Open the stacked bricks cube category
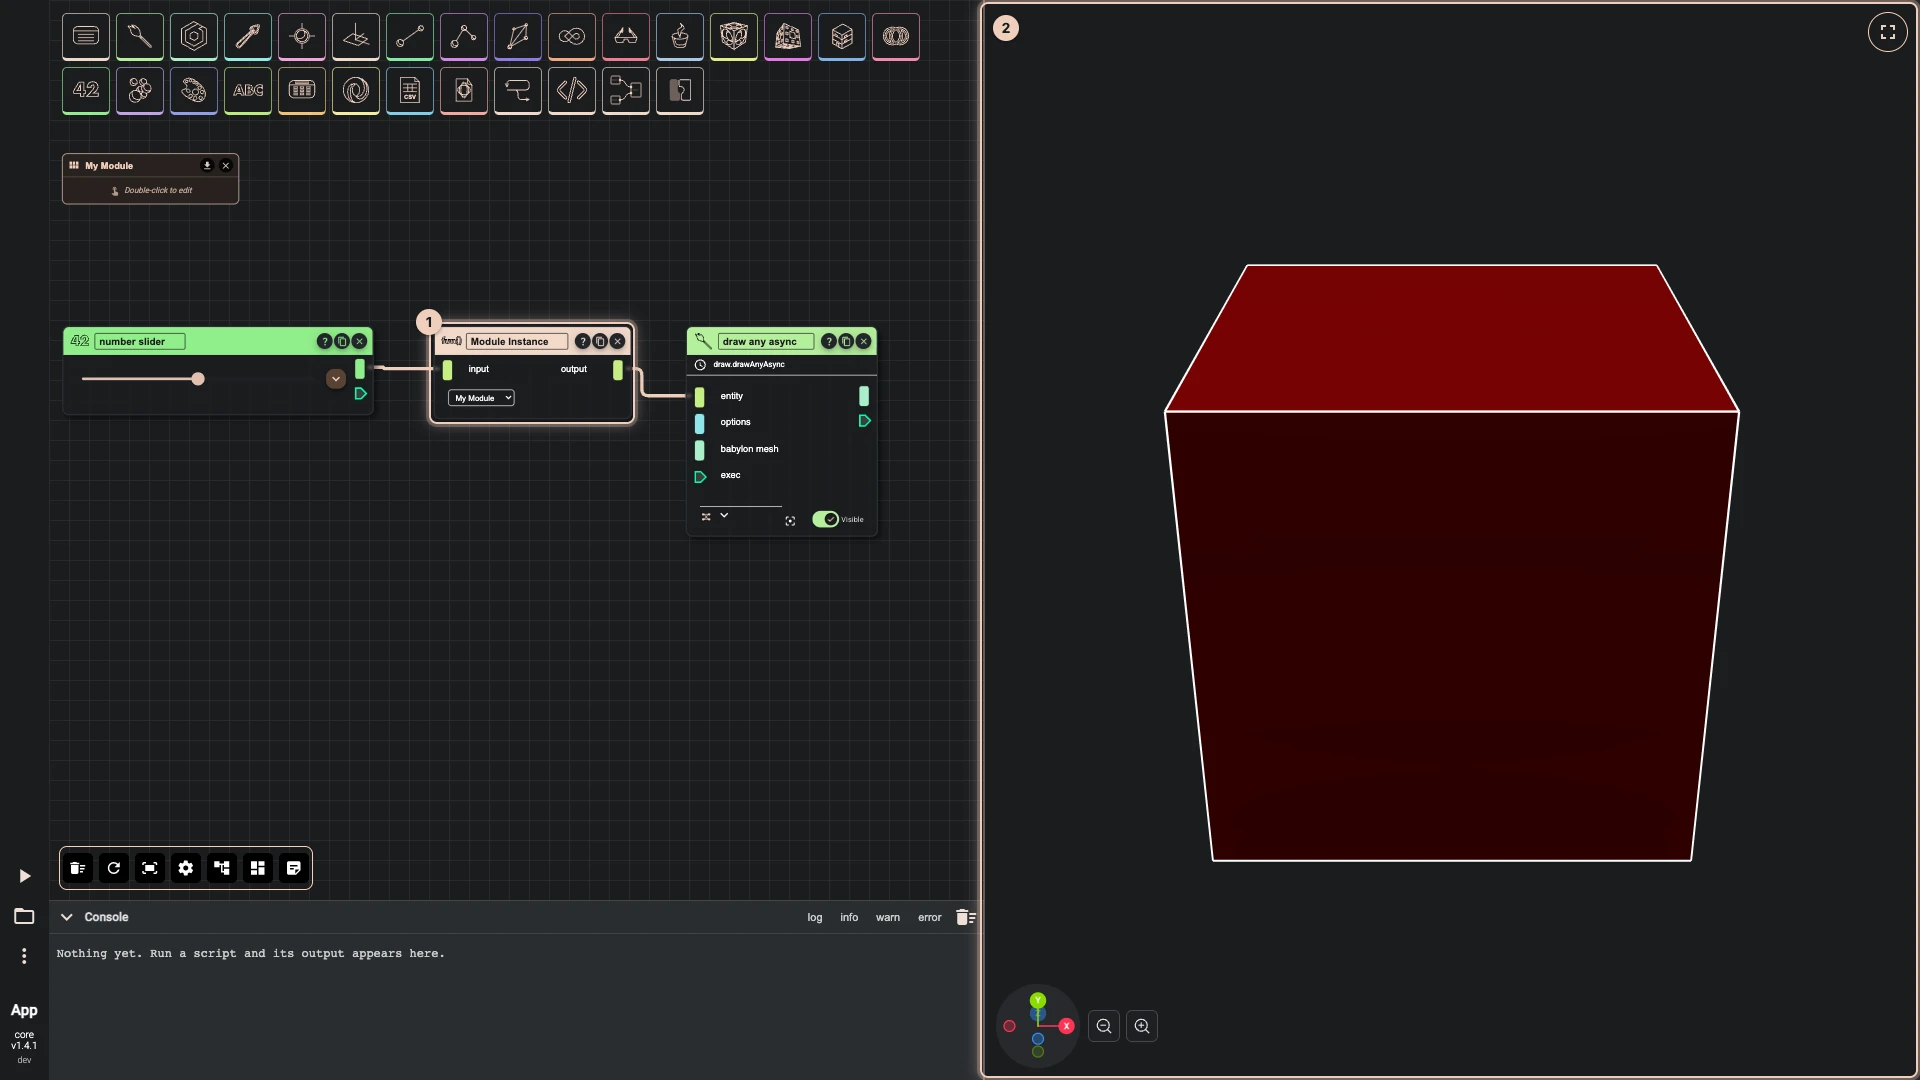The image size is (1920, 1080). coord(842,36)
